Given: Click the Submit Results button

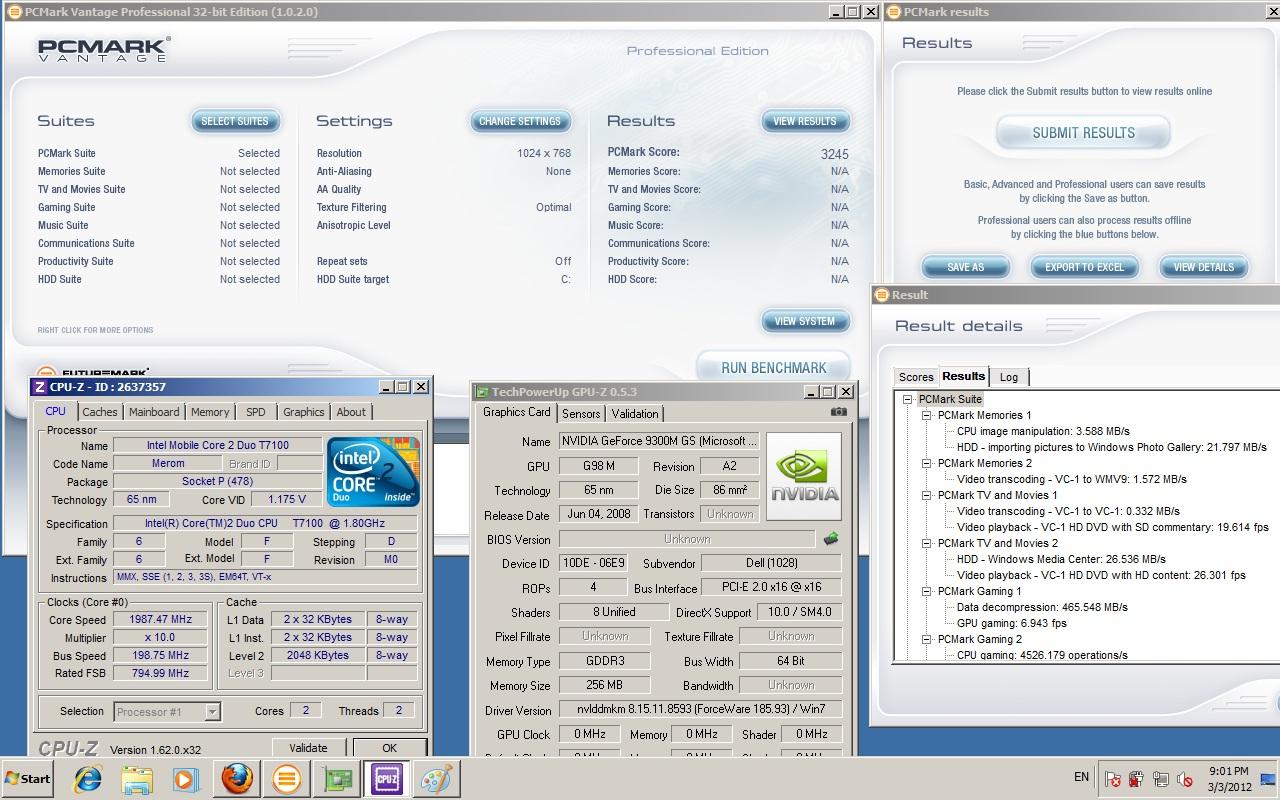Looking at the screenshot, I should click(x=1084, y=133).
